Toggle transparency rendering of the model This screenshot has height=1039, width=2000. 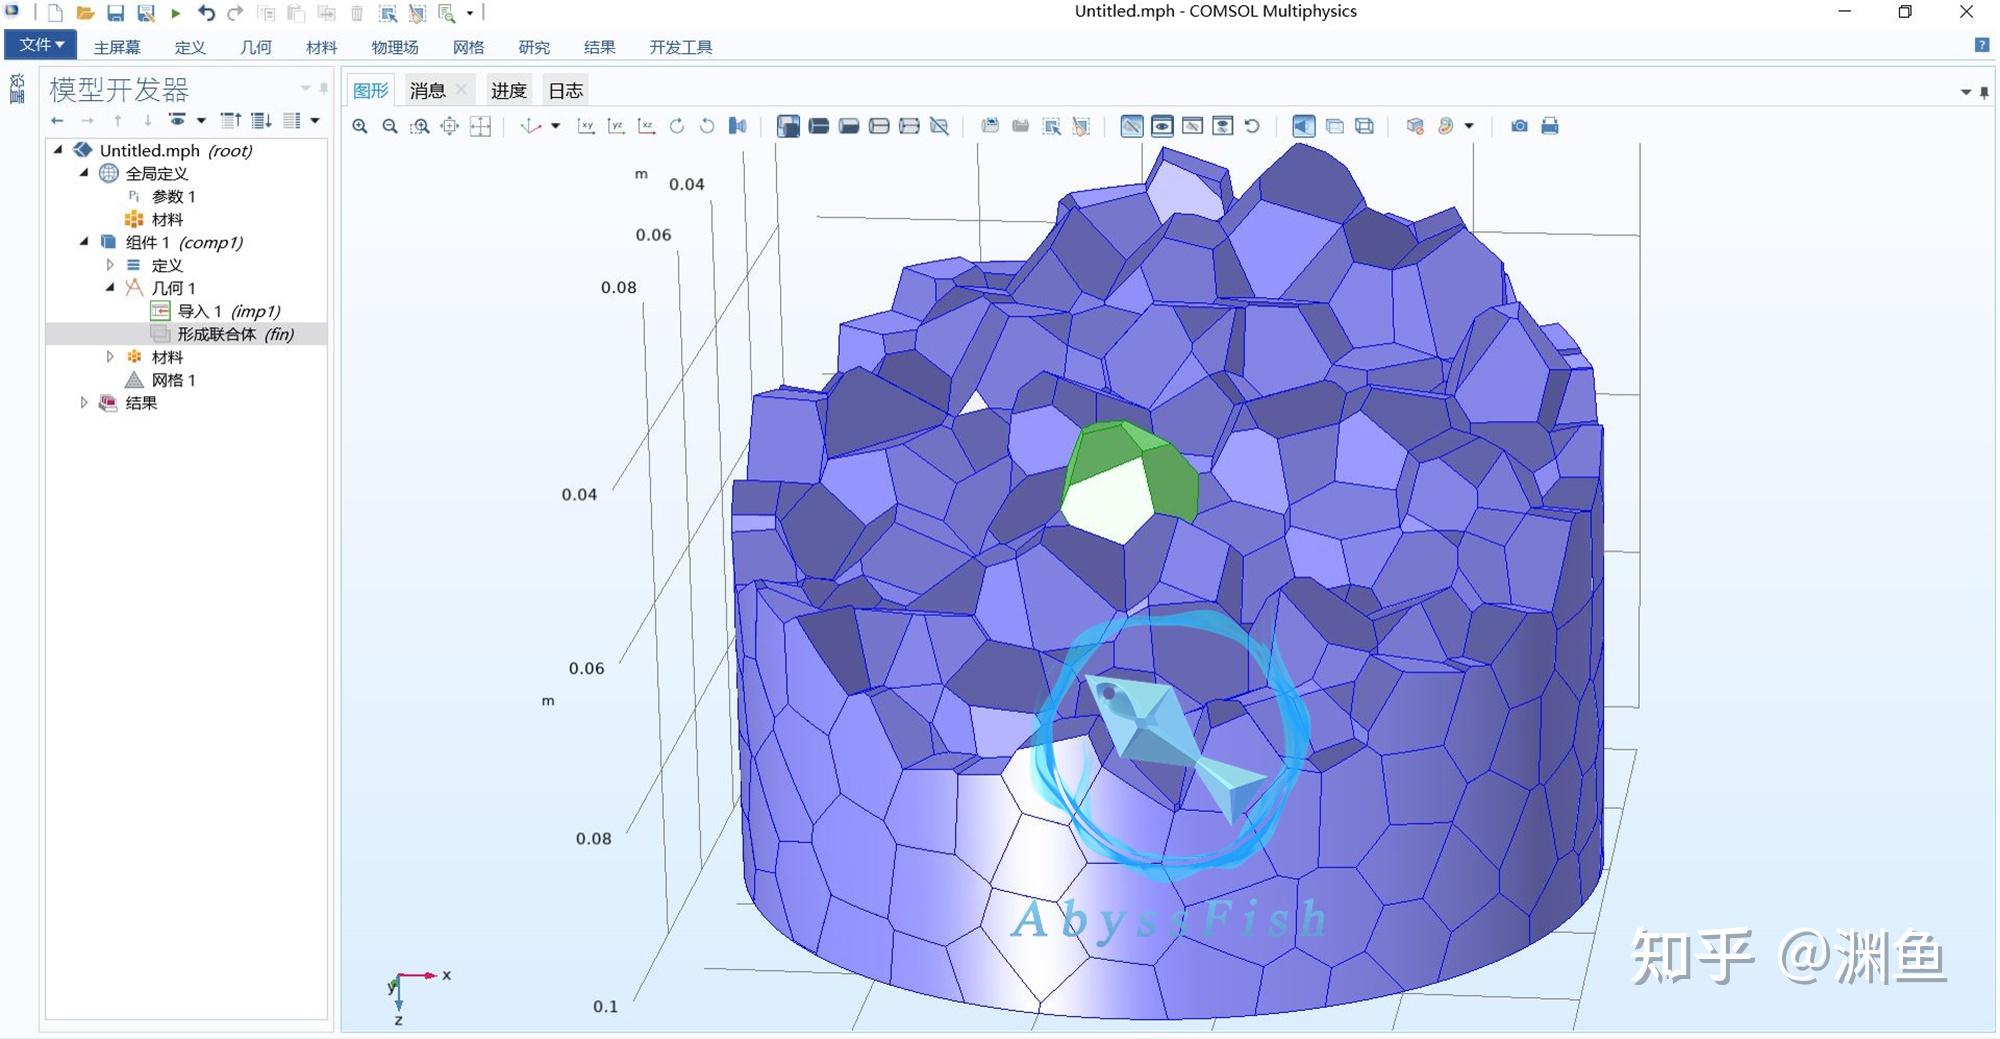point(1333,126)
